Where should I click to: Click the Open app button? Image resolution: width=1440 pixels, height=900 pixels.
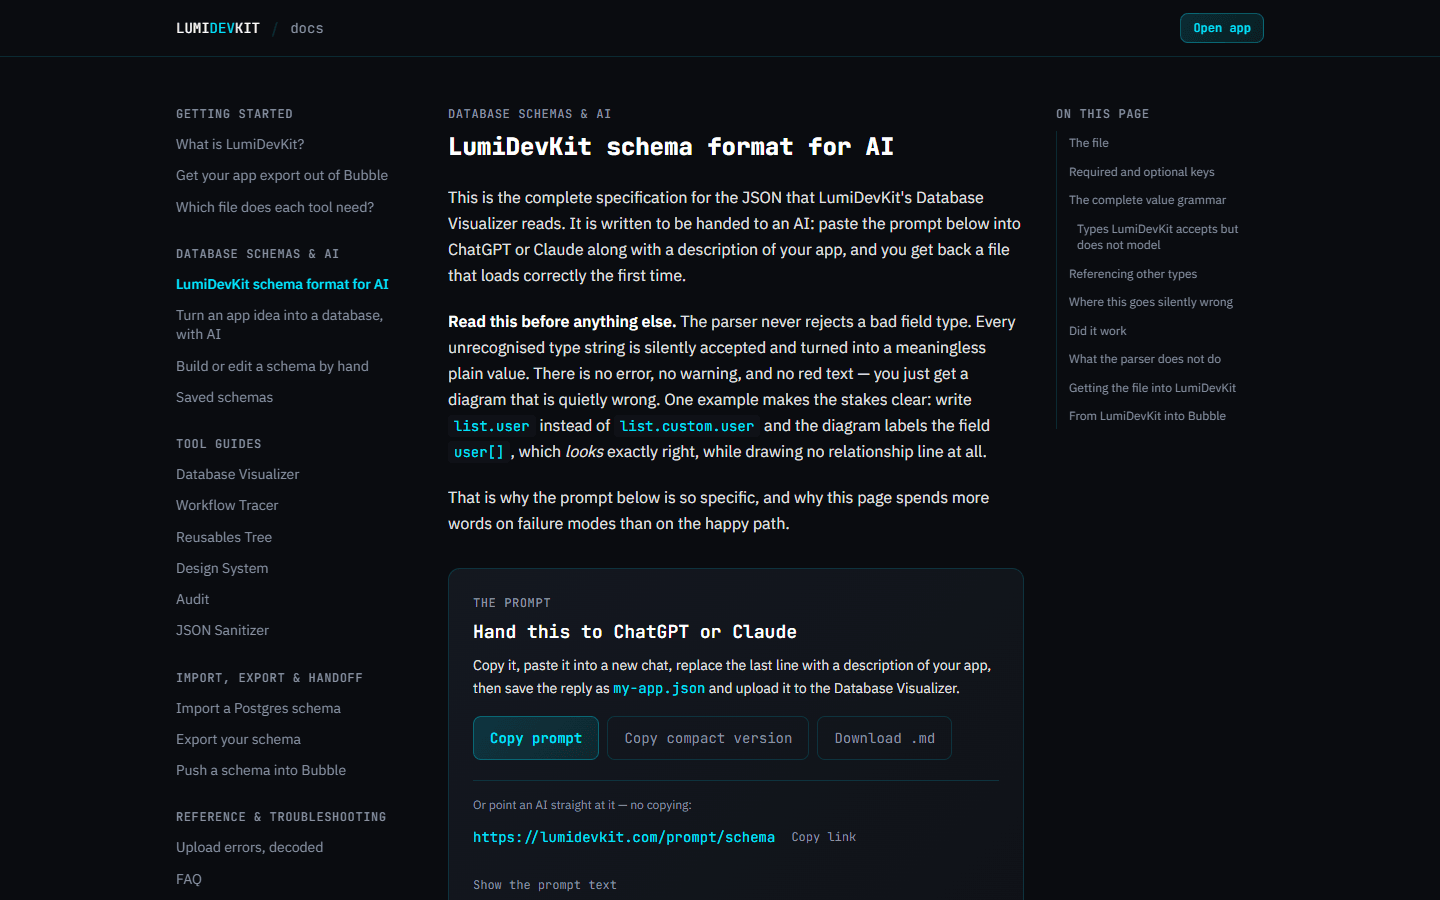(1222, 28)
